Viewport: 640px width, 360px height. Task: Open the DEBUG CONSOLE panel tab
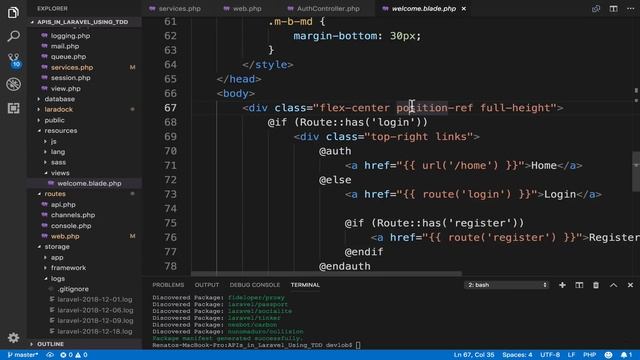pyautogui.click(x=255, y=285)
